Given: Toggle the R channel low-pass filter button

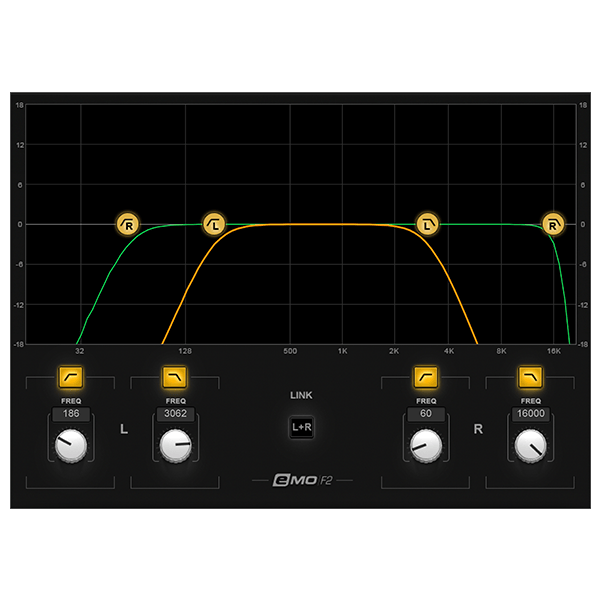Looking at the screenshot, I should pos(530,377).
